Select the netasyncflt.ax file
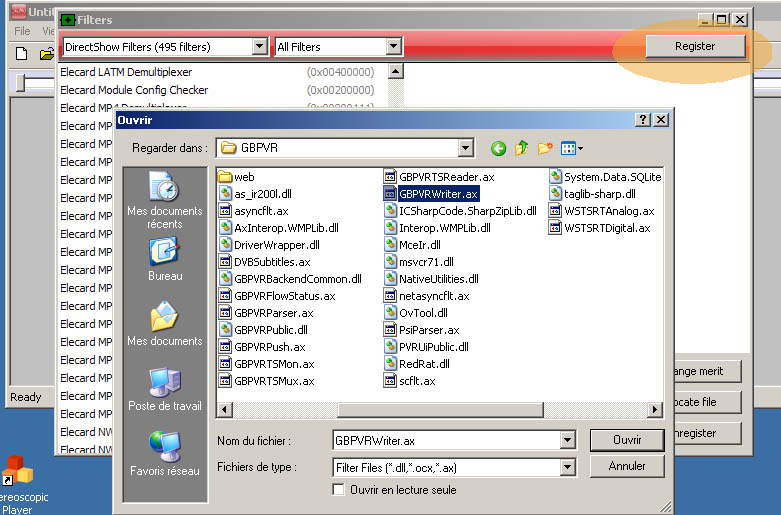The height and width of the screenshot is (515, 781). [427, 296]
